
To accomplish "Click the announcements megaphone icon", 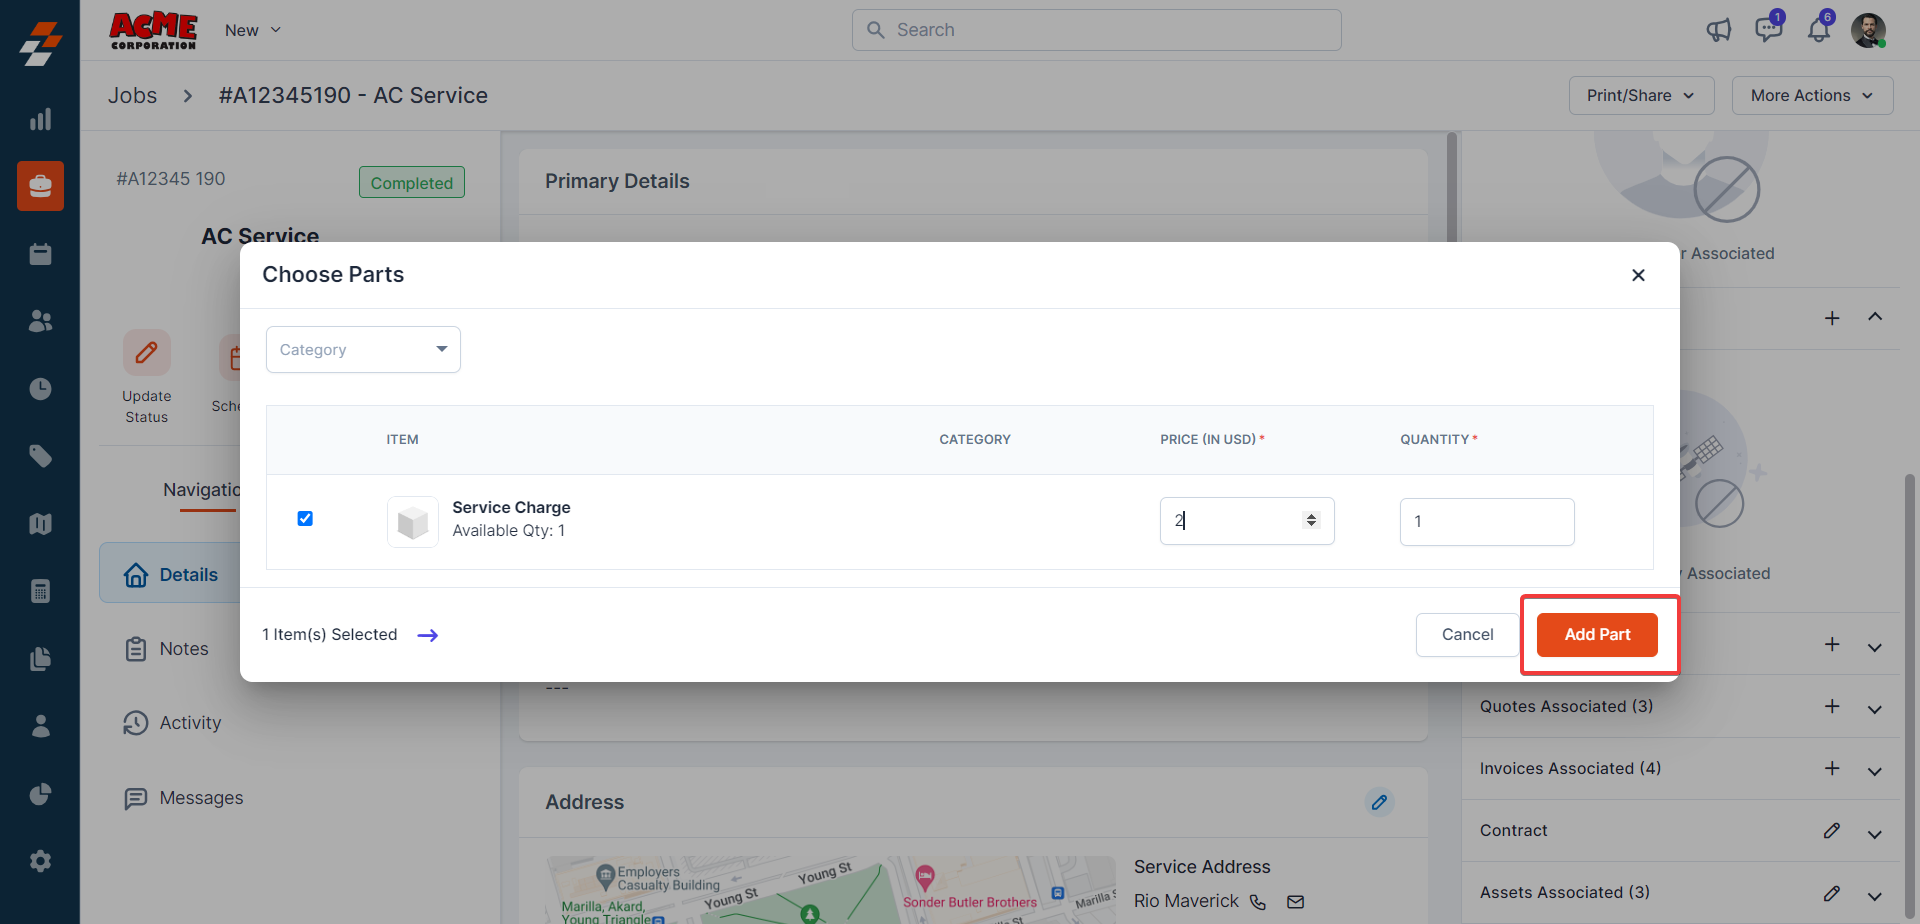I will pos(1718,30).
